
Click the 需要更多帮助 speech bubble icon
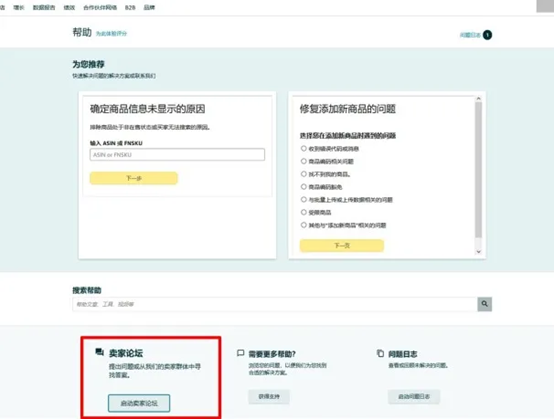click(x=241, y=353)
